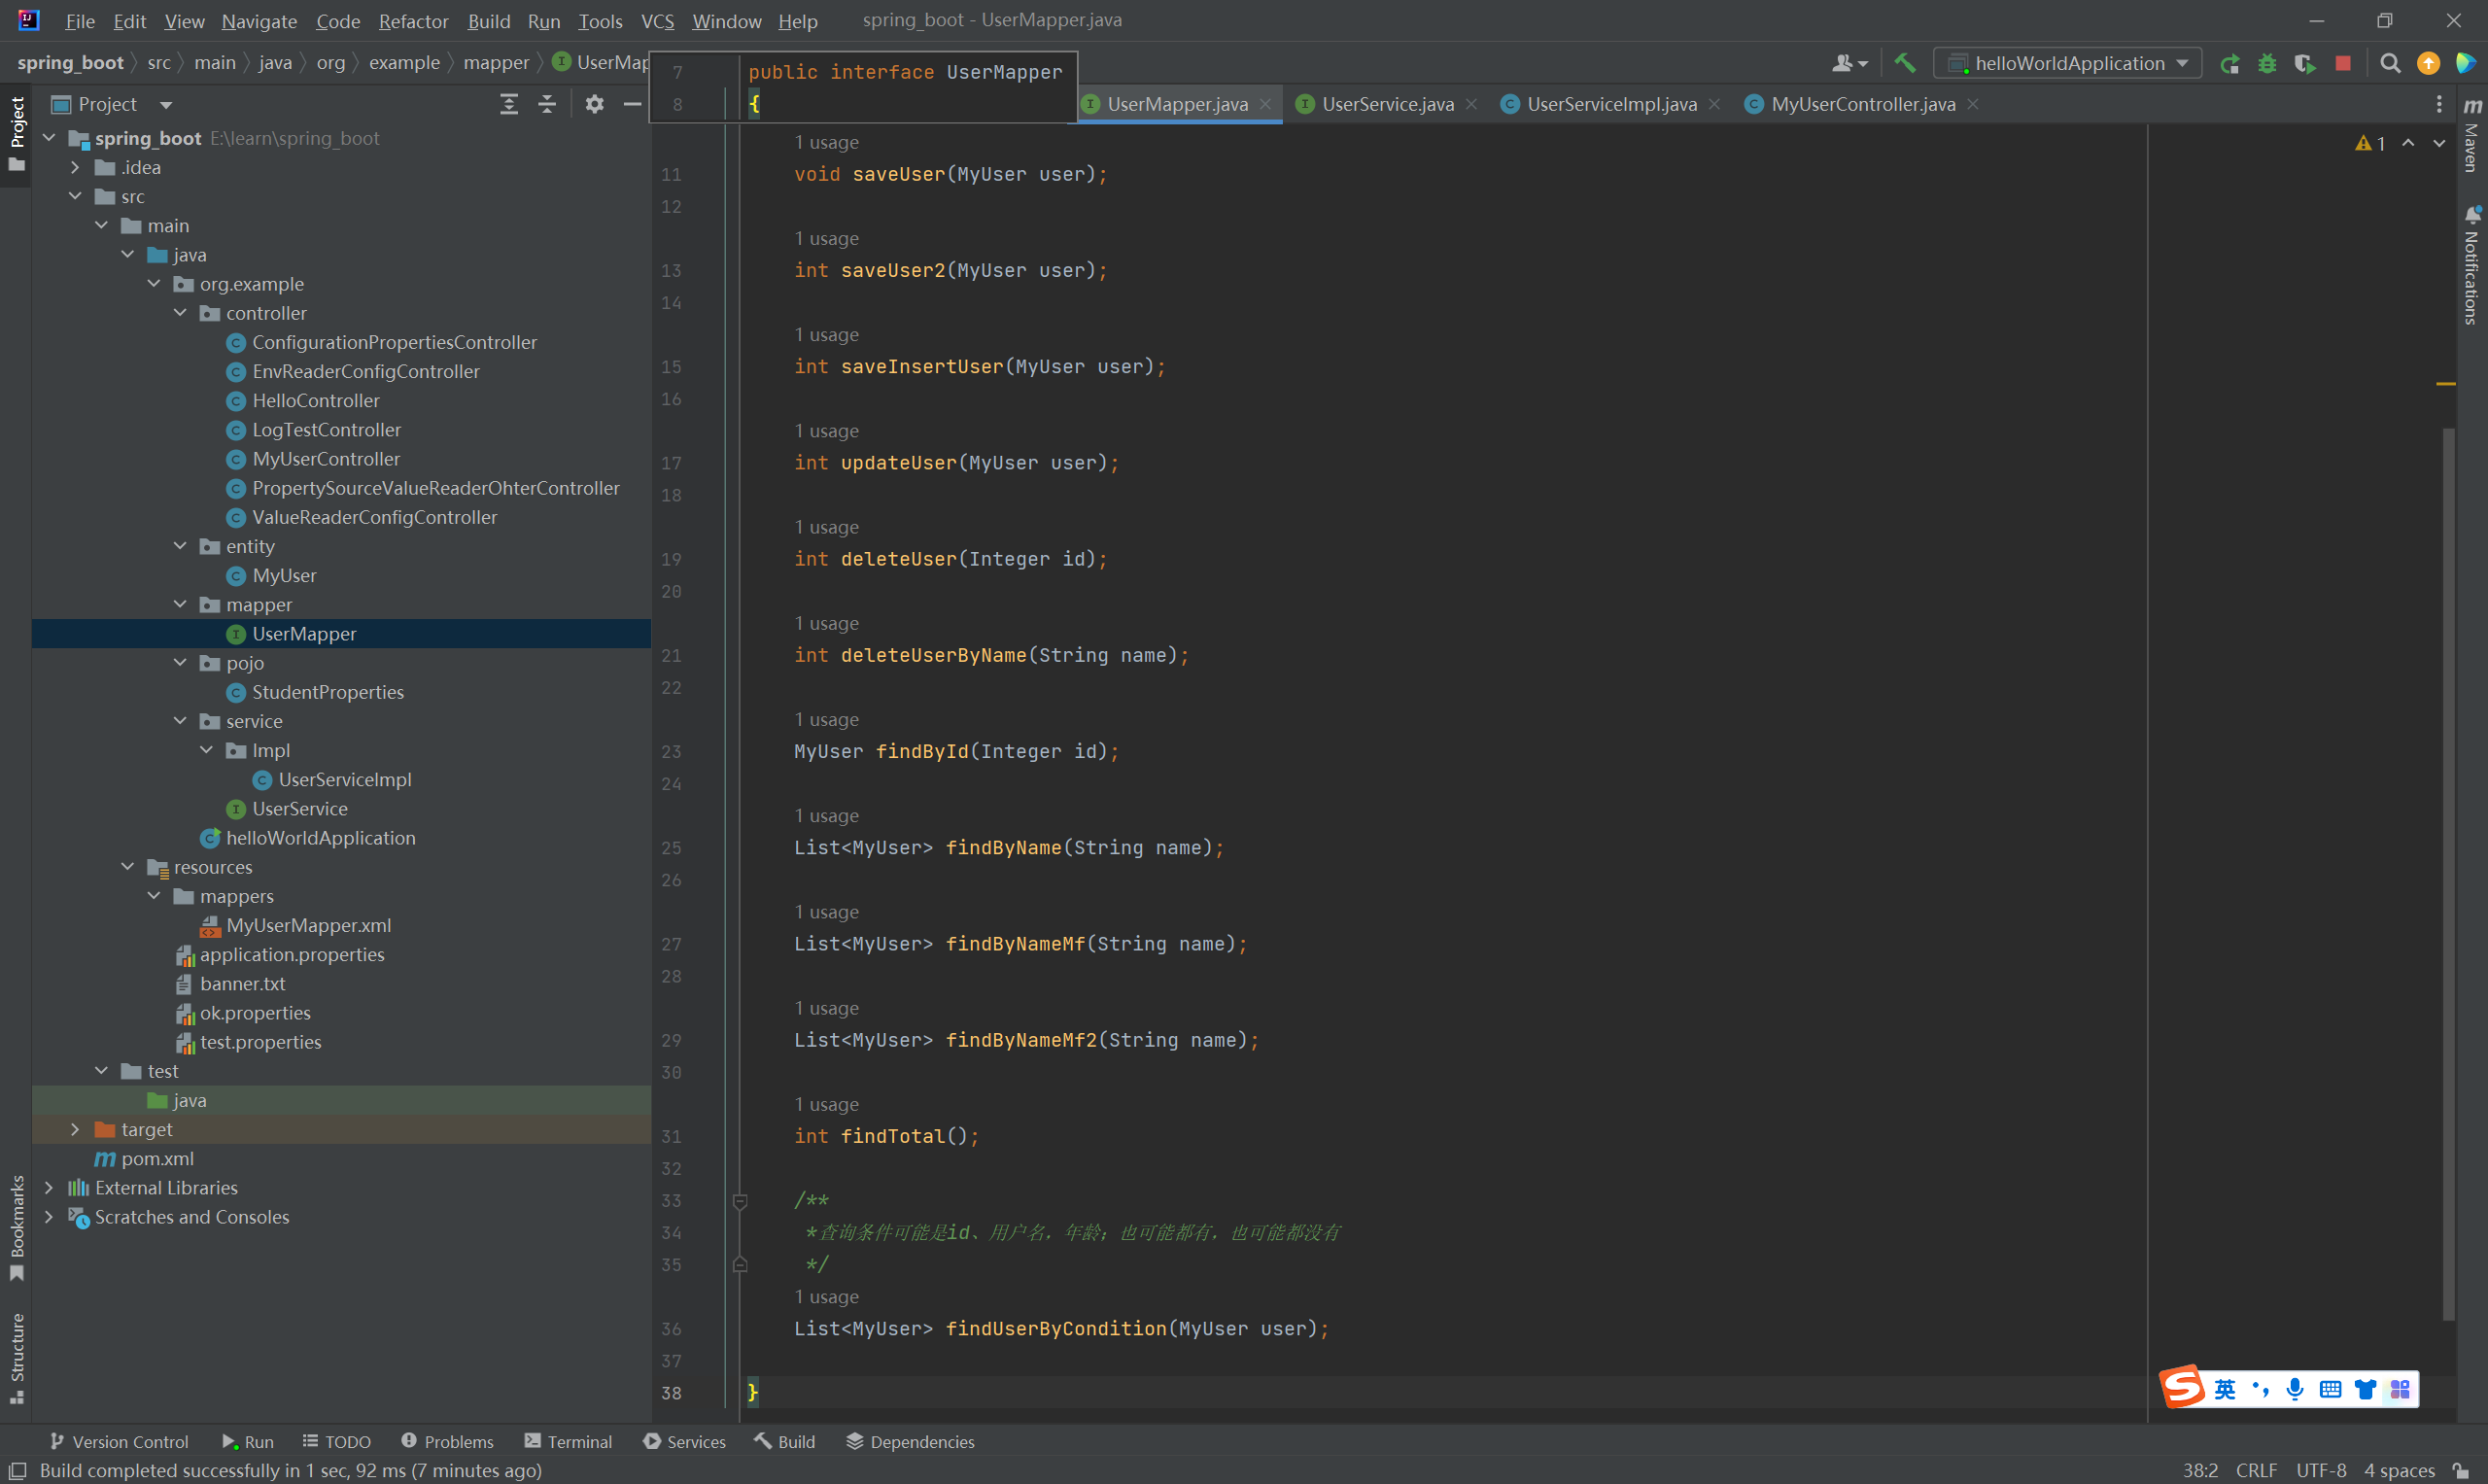Stop the running application
This screenshot has width=2488, height=1484.
2343,63
